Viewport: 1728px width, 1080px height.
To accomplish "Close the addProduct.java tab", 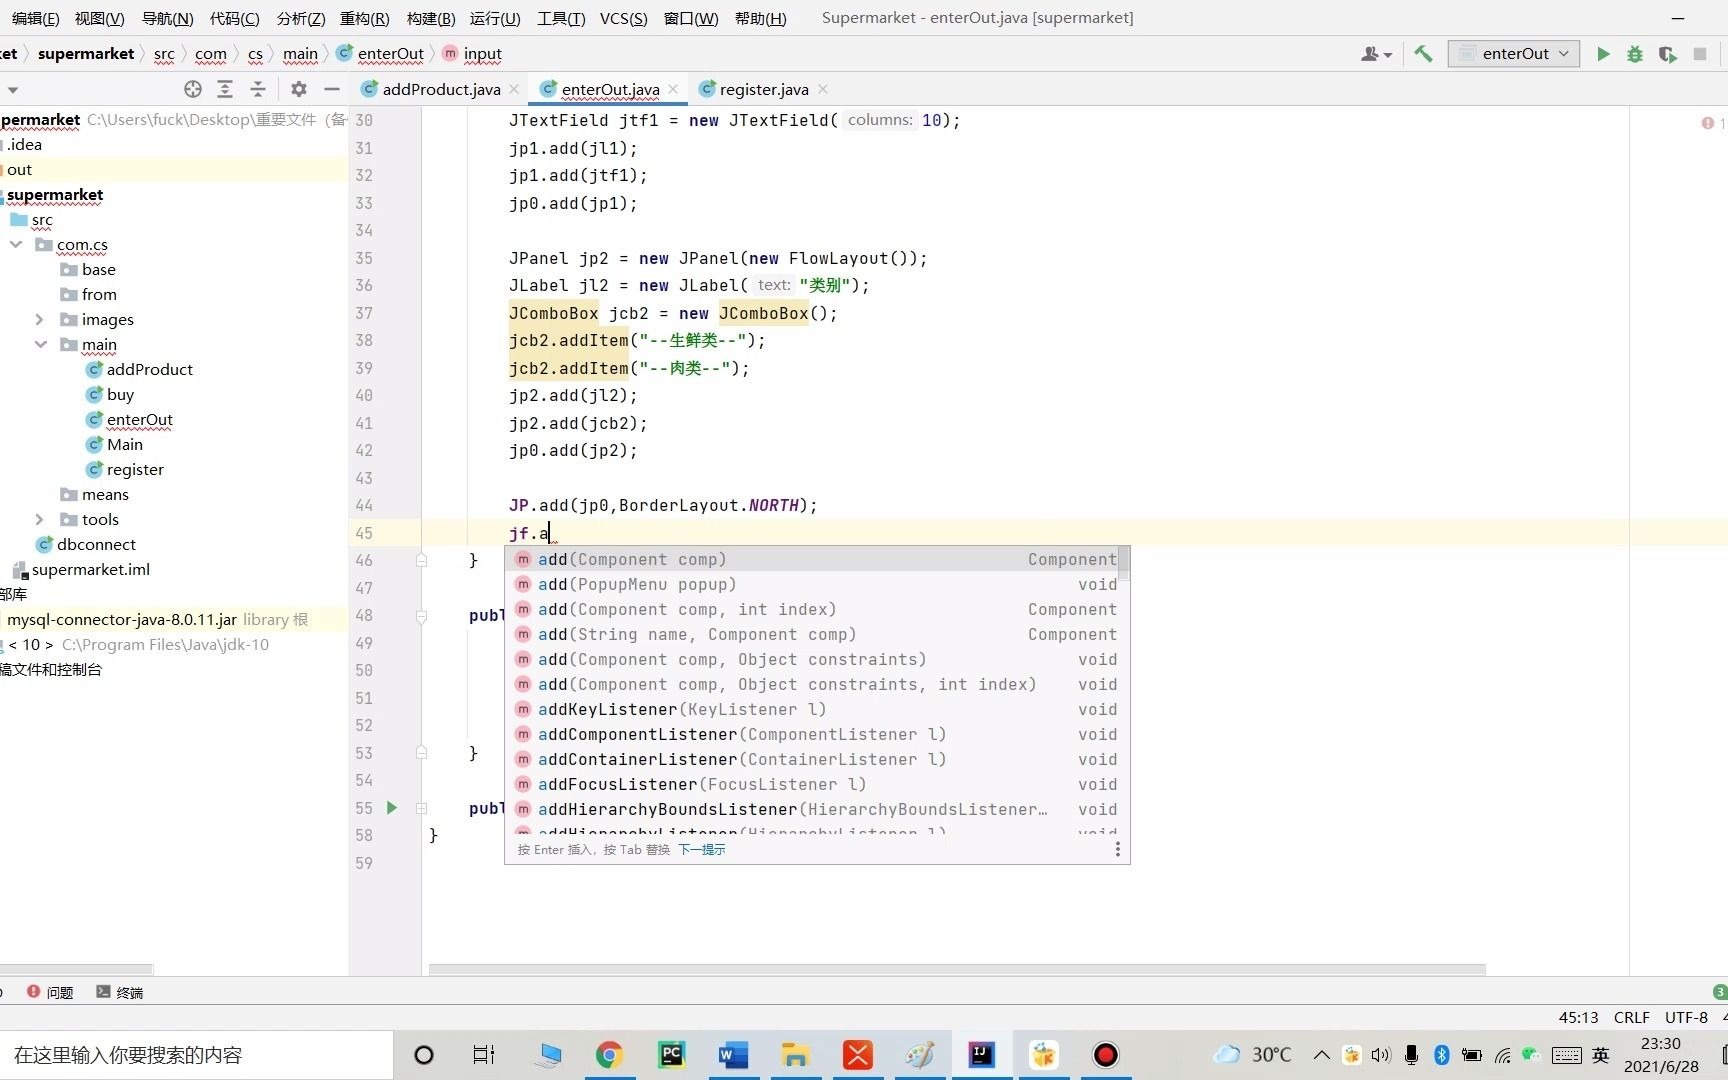I will point(514,89).
